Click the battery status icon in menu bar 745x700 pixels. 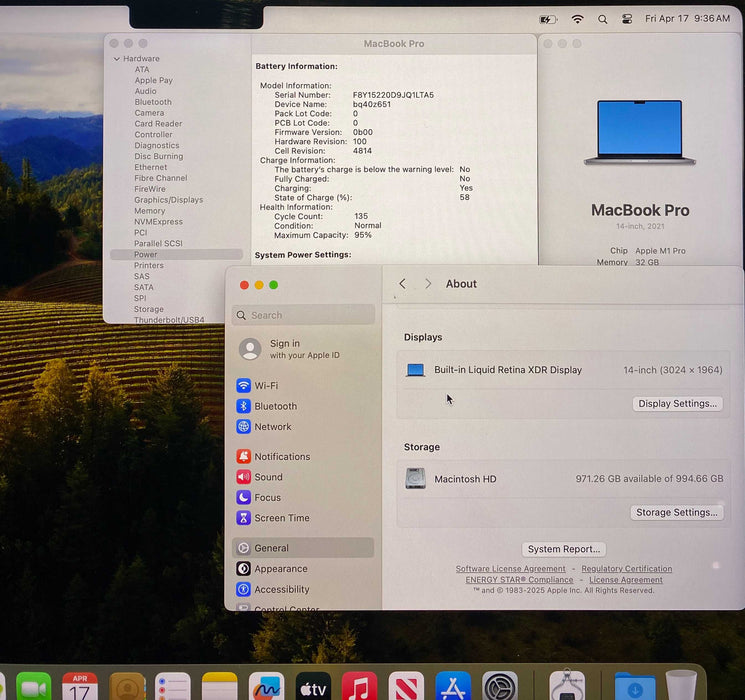point(548,19)
